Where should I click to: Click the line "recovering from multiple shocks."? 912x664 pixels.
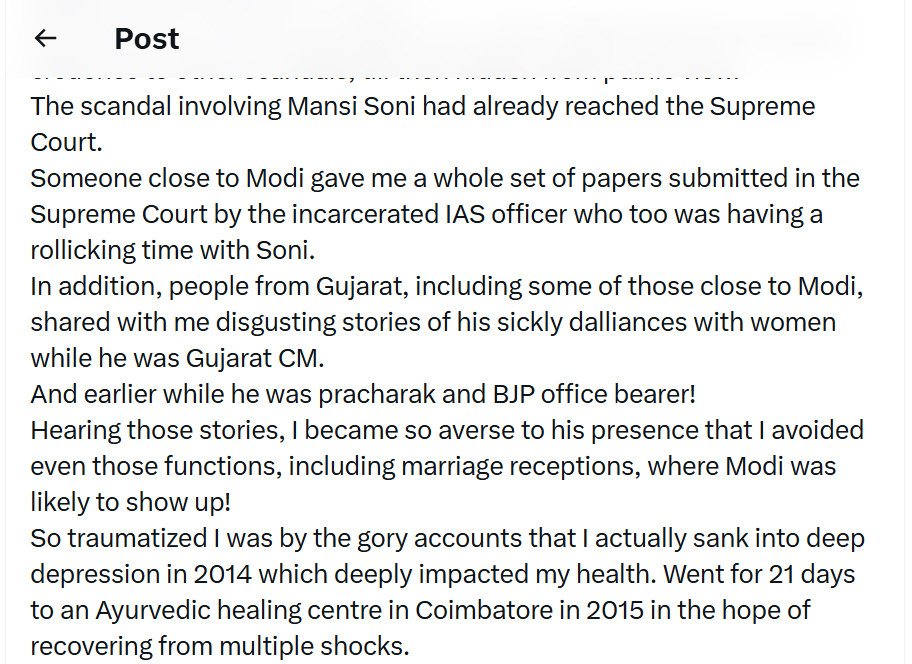point(220,646)
